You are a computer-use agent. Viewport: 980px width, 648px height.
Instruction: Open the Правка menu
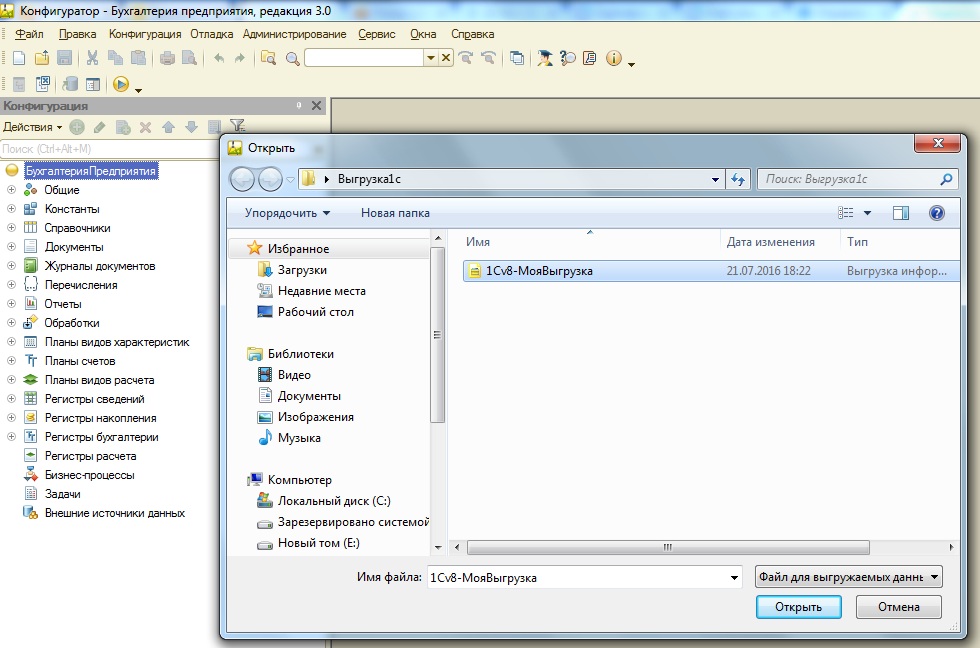pos(78,34)
